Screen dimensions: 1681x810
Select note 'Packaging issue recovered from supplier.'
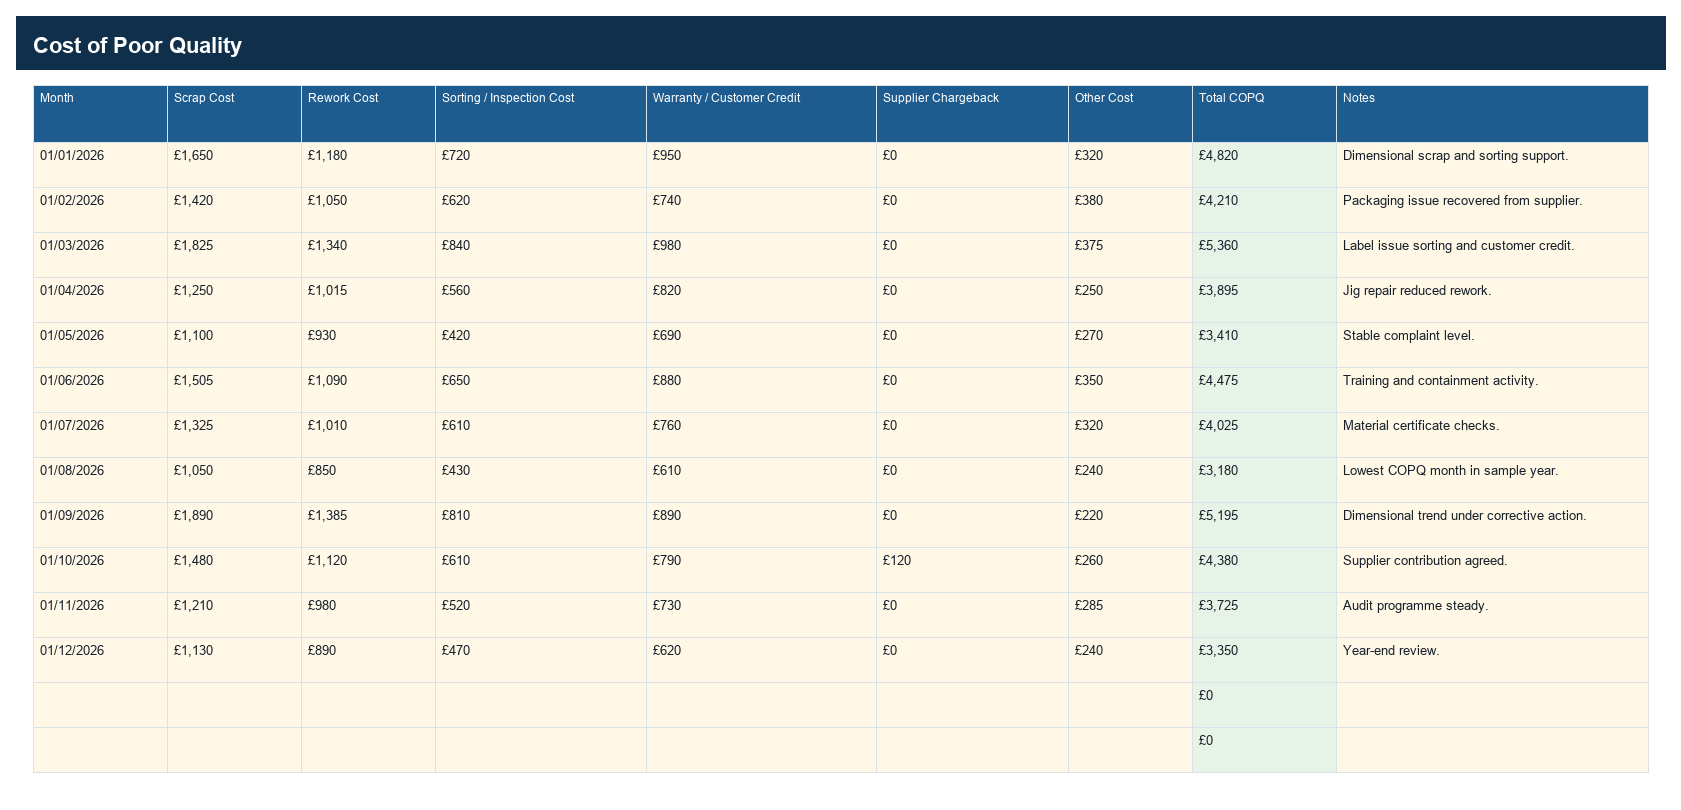pos(1492,210)
